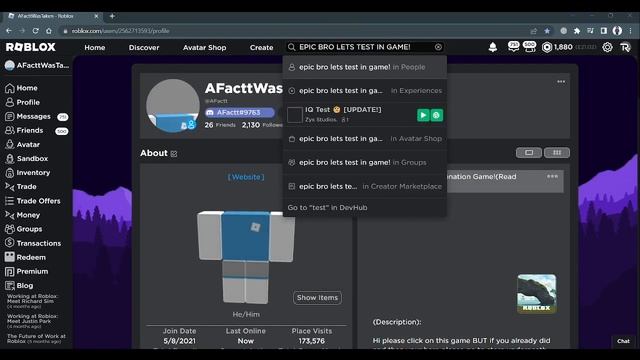Open a new browser tab
Viewport: 640px width, 360px height.
click(112, 16)
